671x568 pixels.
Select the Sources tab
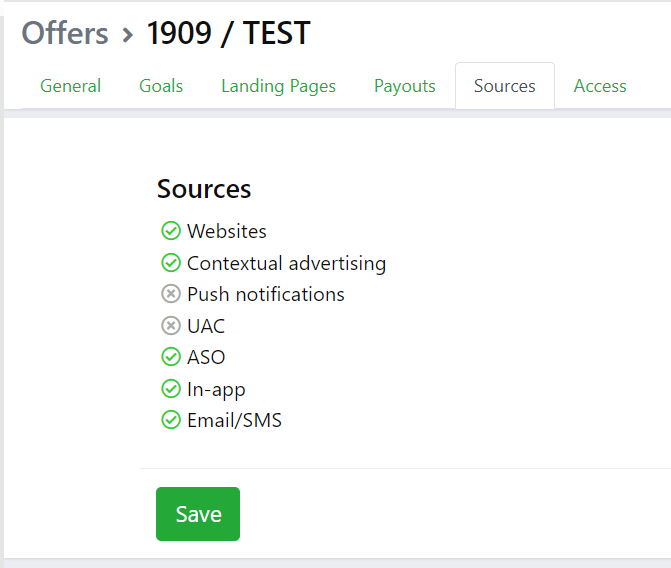504,86
